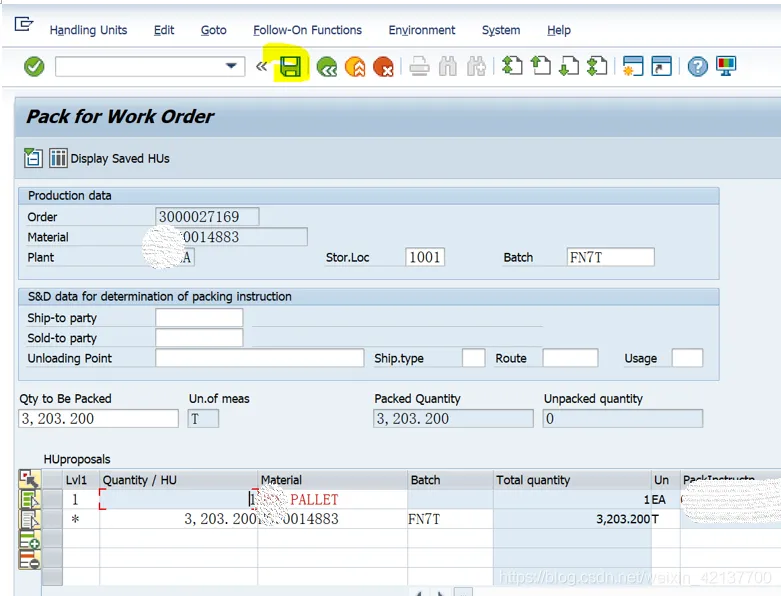The height and width of the screenshot is (596, 781).
Task: Click the table selection icon above HU rows
Action: pos(29,479)
